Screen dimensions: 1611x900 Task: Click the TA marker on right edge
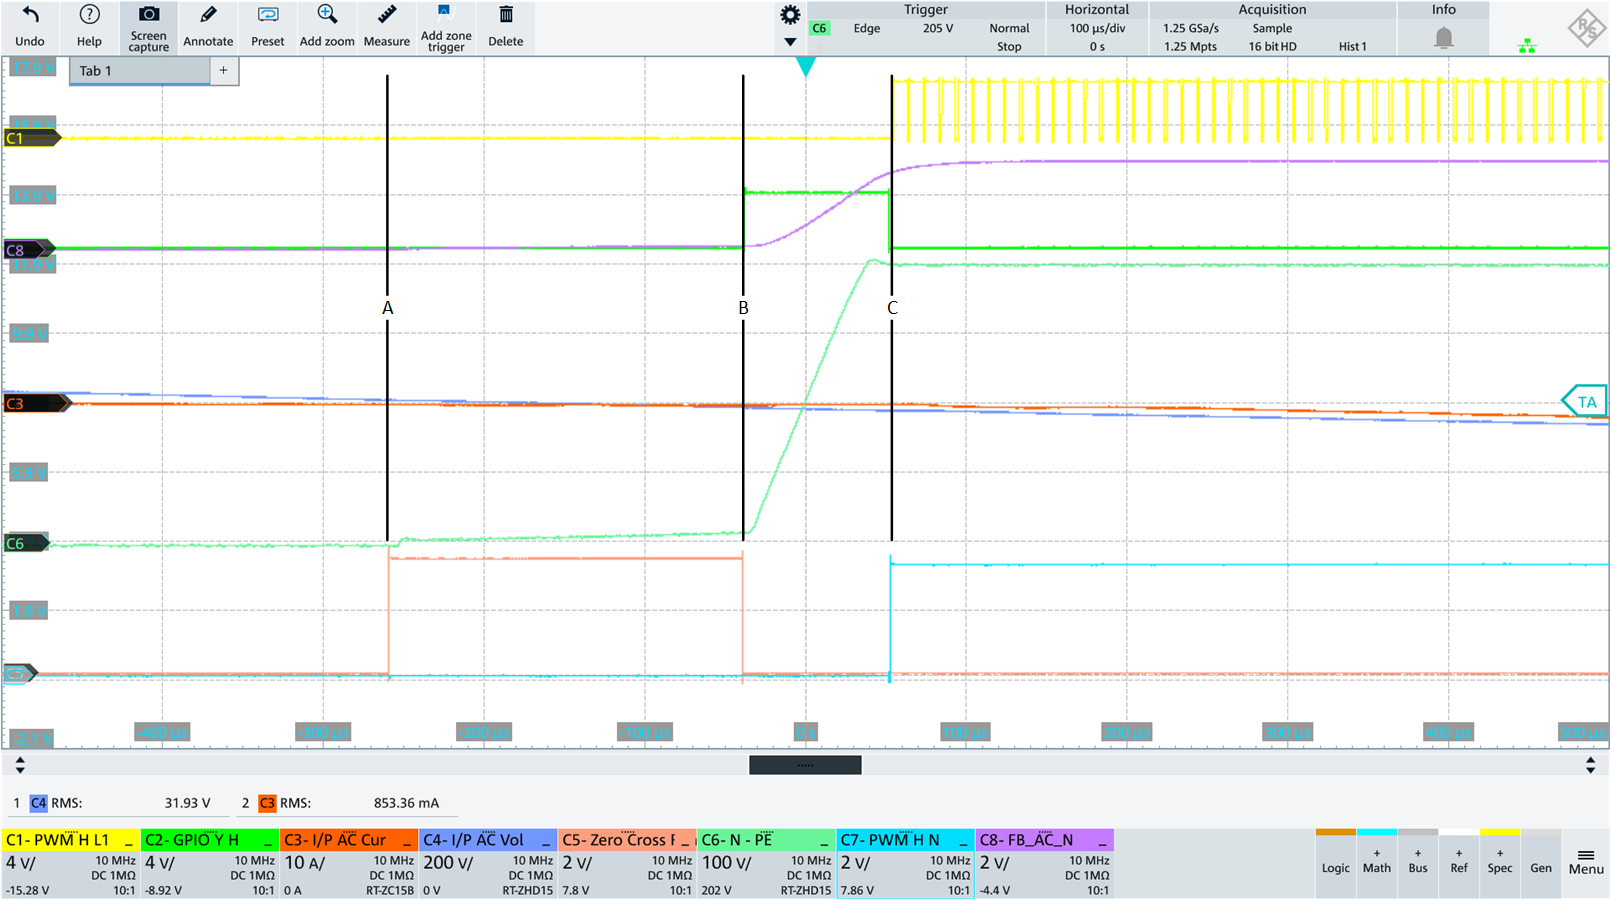[1585, 402]
